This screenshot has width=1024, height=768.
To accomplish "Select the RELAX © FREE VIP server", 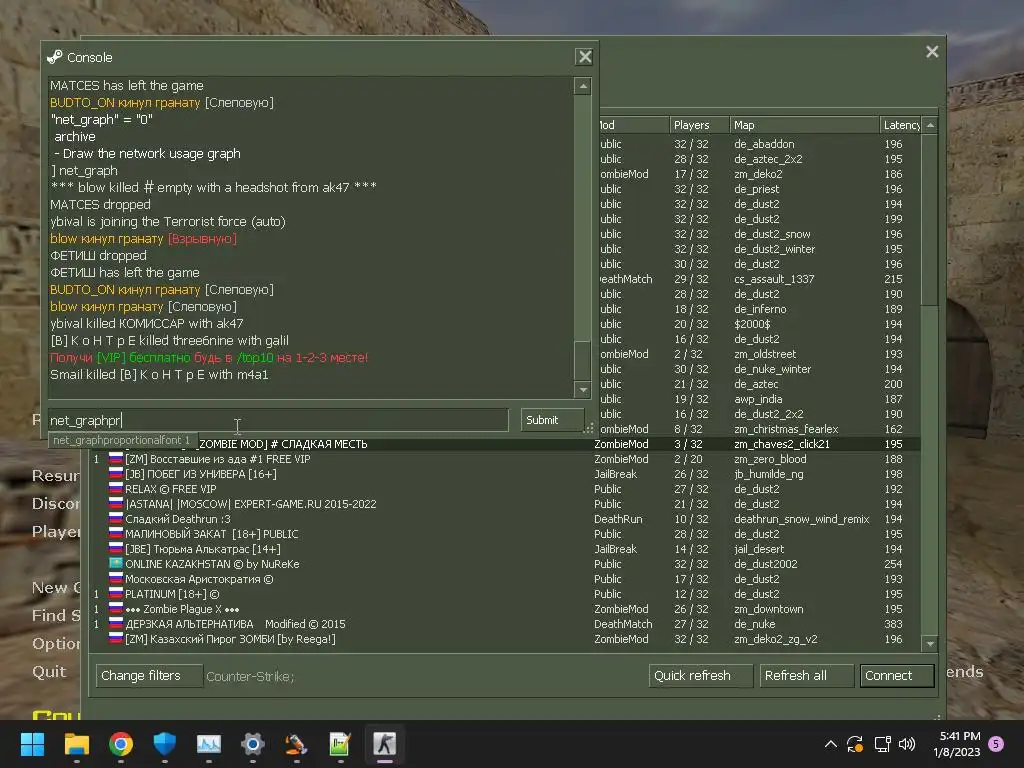I will (506, 489).
